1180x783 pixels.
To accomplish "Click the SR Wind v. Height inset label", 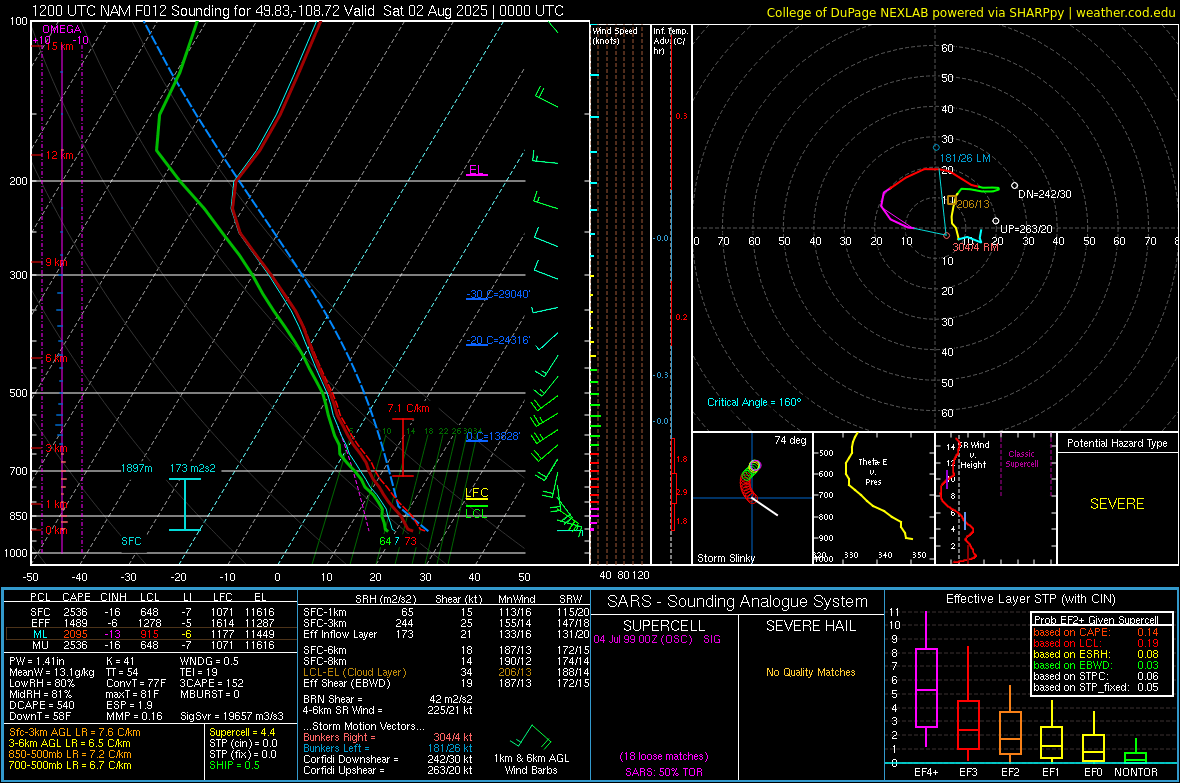I will [x=974, y=455].
